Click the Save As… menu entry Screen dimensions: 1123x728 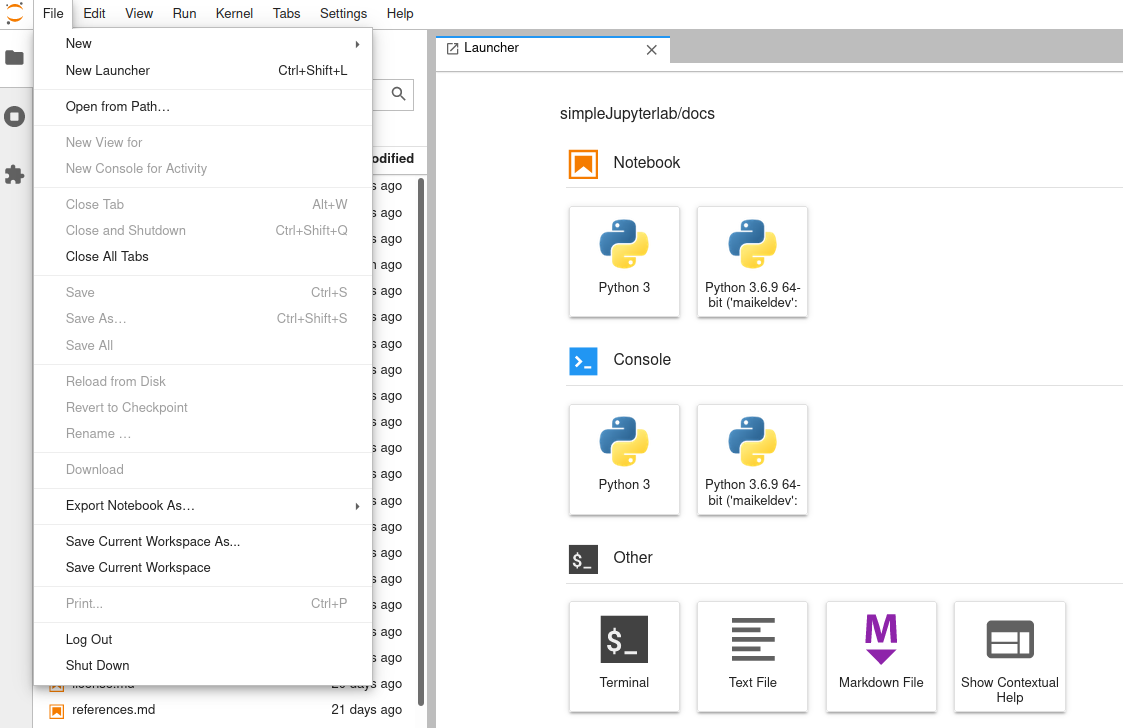pos(203,319)
